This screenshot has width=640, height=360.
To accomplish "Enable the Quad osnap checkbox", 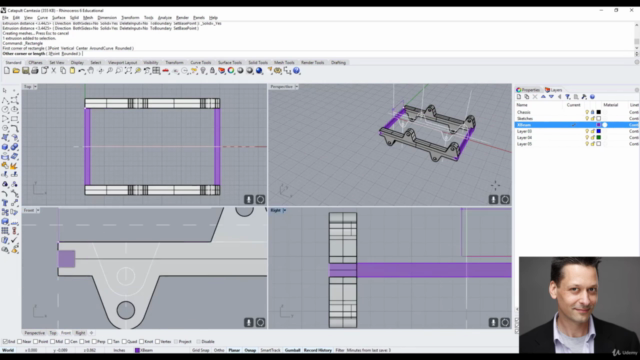I will [124, 342].
